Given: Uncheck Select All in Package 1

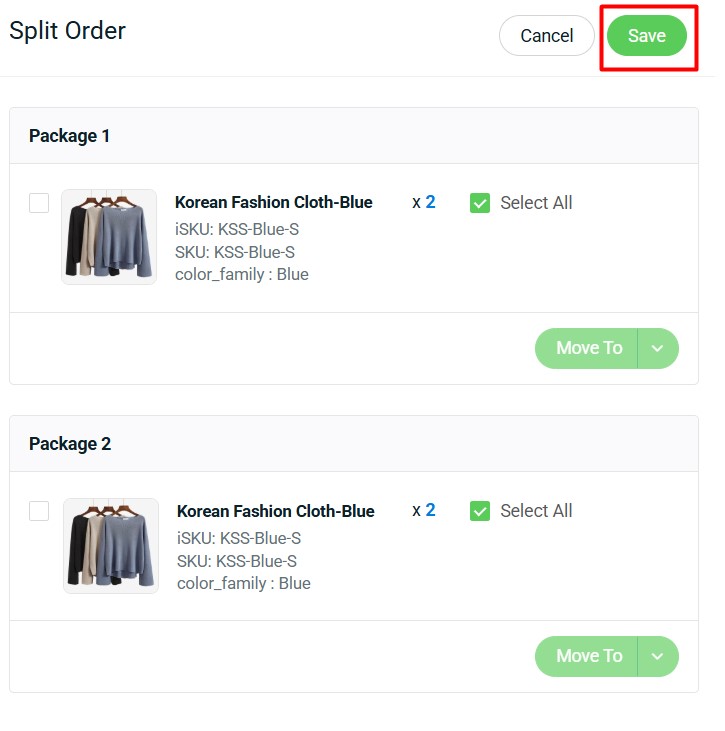Looking at the screenshot, I should [x=480, y=203].
